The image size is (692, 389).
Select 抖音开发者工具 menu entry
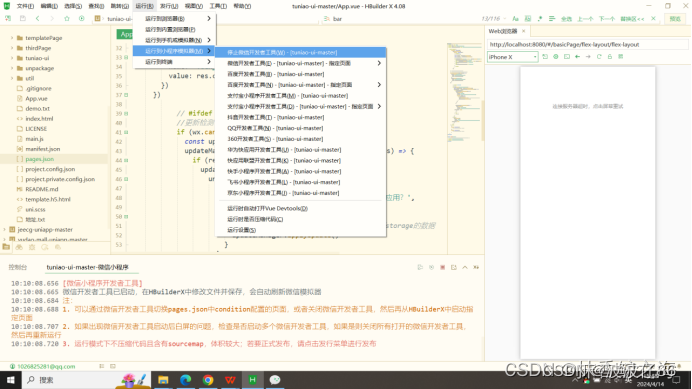pos(276,117)
